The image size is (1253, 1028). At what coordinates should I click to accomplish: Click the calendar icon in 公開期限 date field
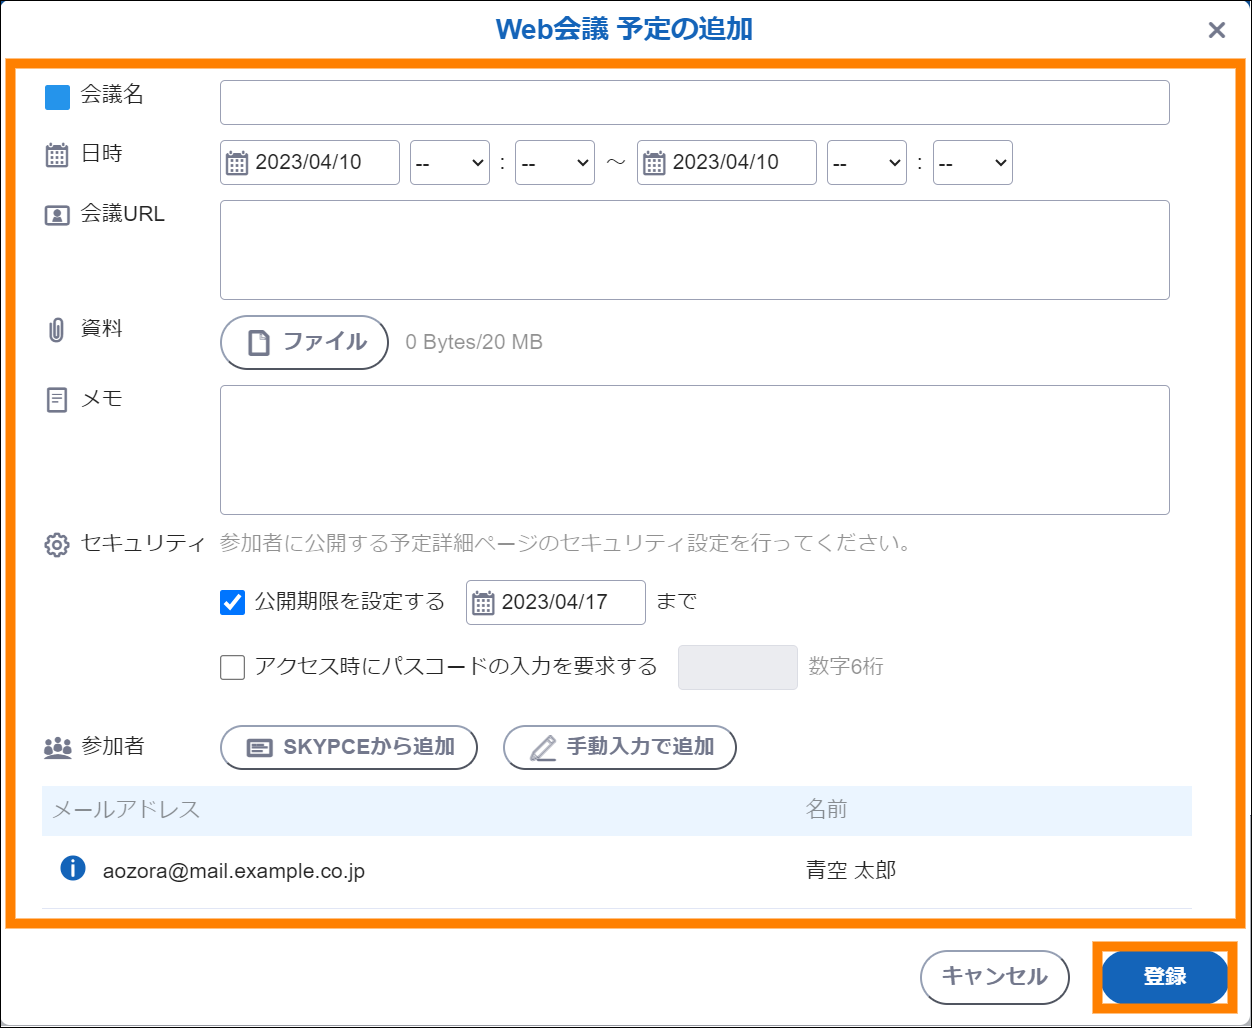(483, 603)
